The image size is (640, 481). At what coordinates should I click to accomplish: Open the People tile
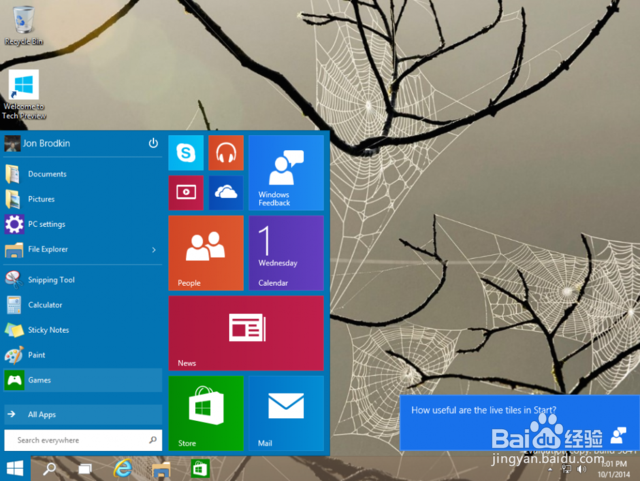coord(206,253)
